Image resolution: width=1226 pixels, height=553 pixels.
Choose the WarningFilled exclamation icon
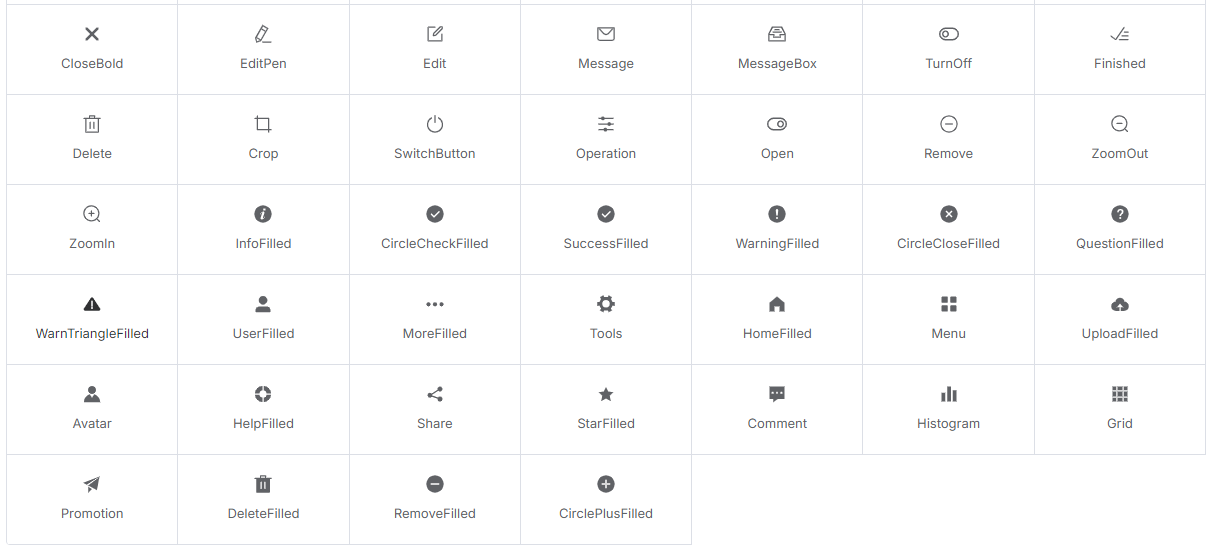pyautogui.click(x=777, y=214)
